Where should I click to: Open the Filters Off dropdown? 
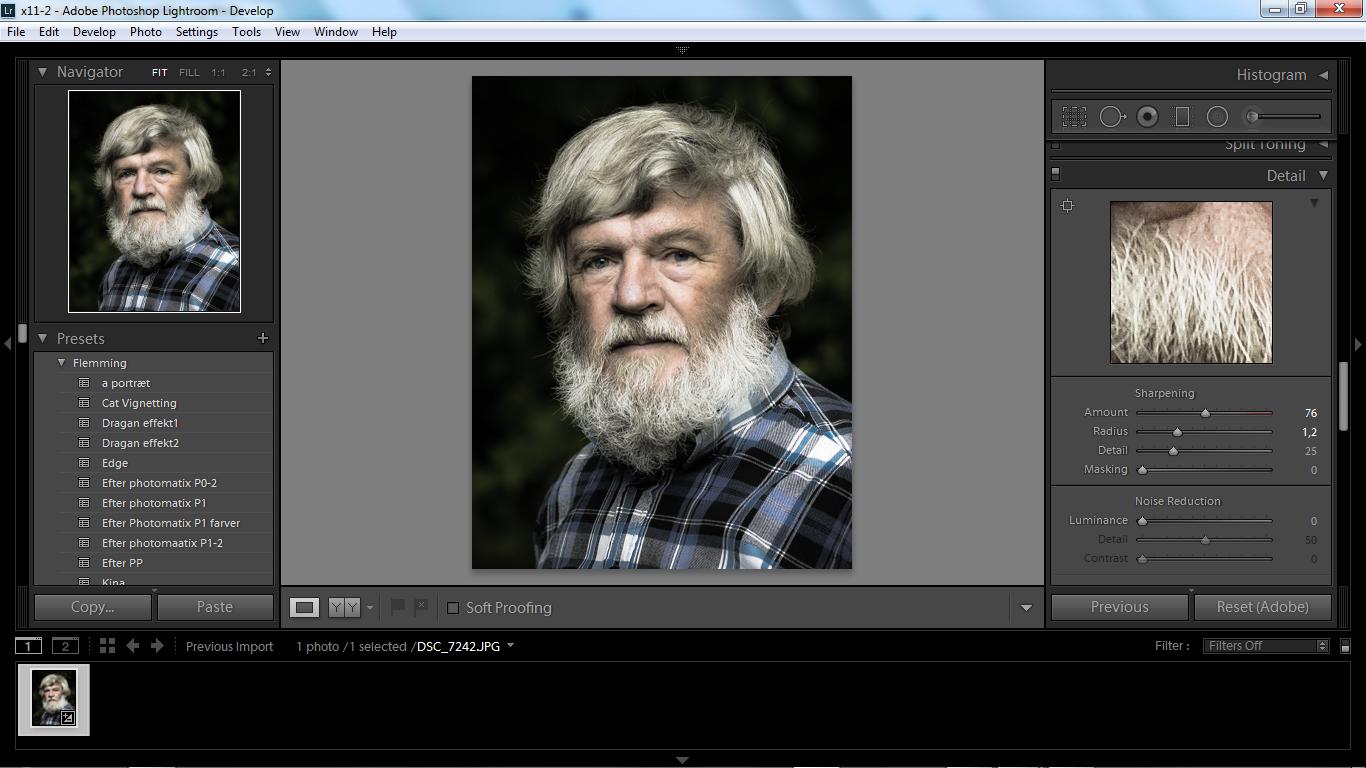(x=1266, y=646)
